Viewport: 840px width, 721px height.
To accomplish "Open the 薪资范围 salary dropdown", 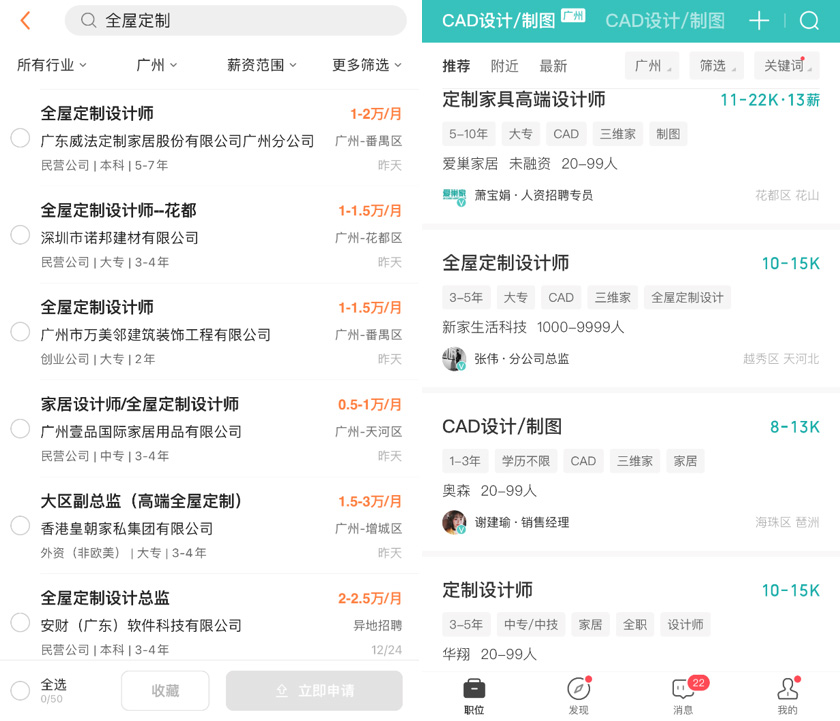I will tap(262, 65).
